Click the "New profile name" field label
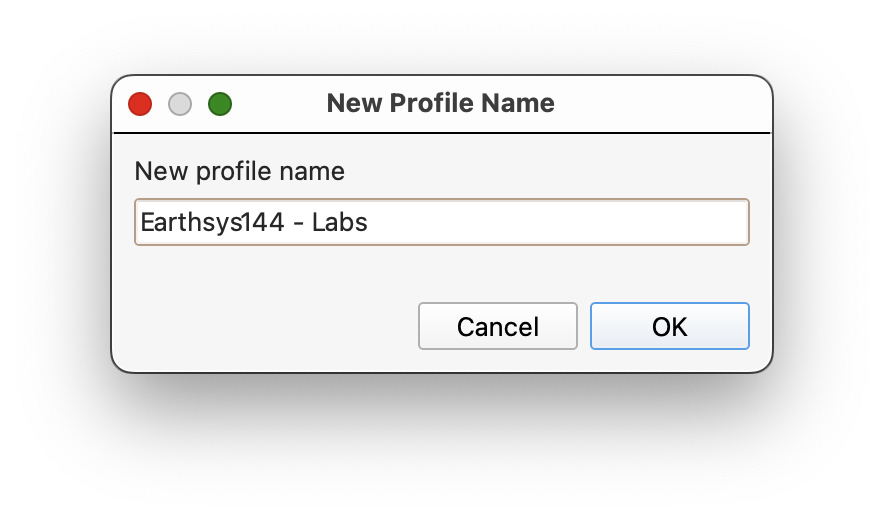Image resolution: width=884 pixels, height=520 pixels. [x=239, y=171]
